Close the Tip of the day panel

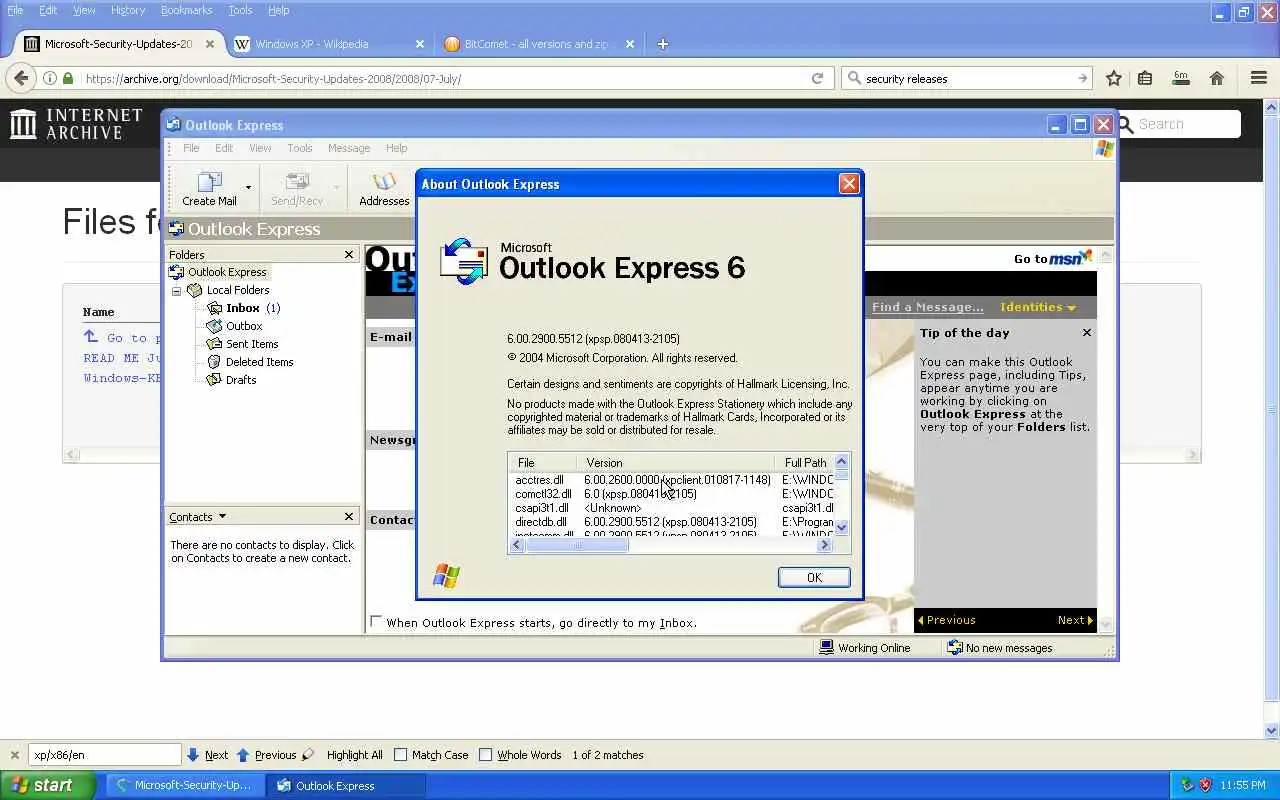[1087, 332]
